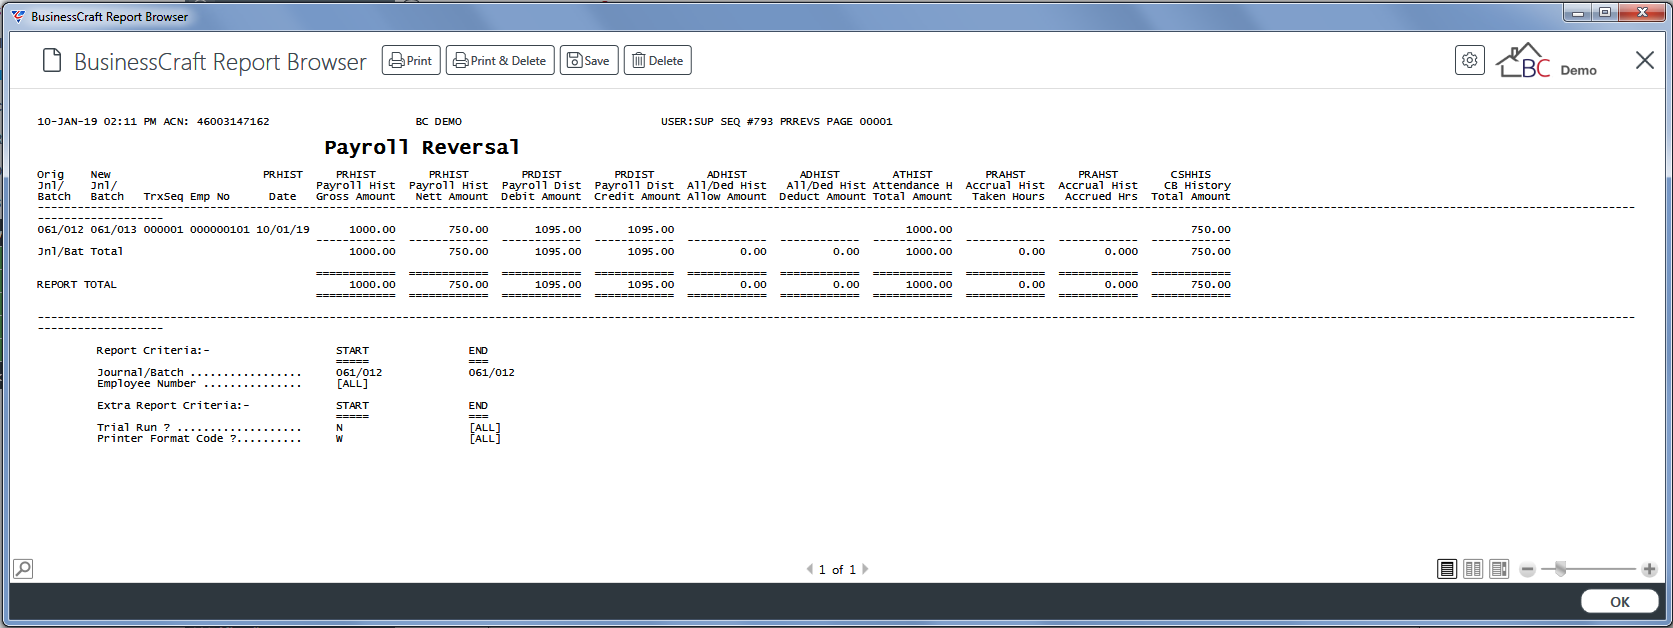Click employee number '000000101'
This screenshot has width=1673, height=628.
[x=220, y=230]
